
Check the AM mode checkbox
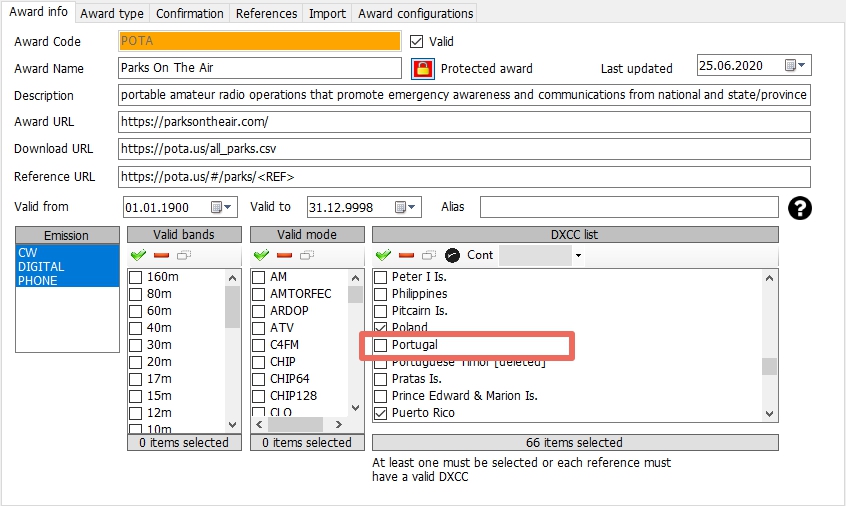click(258, 277)
